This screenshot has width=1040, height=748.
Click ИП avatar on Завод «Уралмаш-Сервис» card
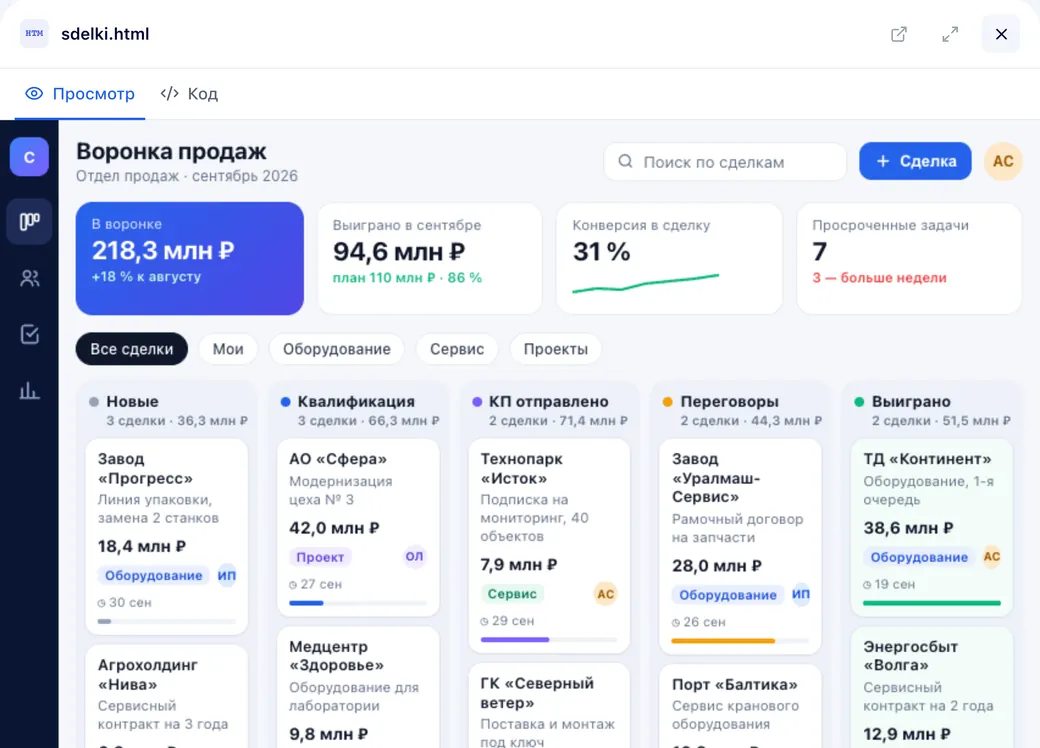[x=801, y=594]
